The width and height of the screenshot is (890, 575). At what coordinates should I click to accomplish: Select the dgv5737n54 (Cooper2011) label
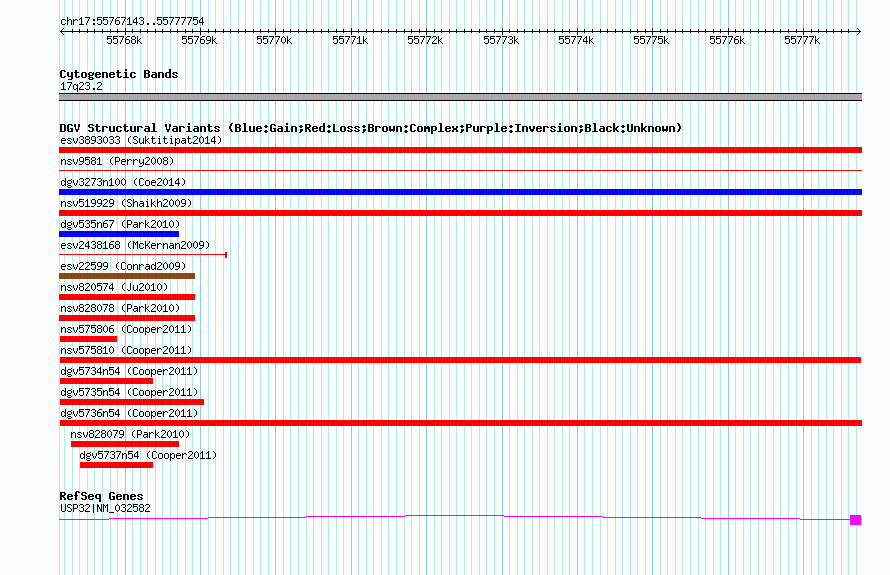coord(148,455)
